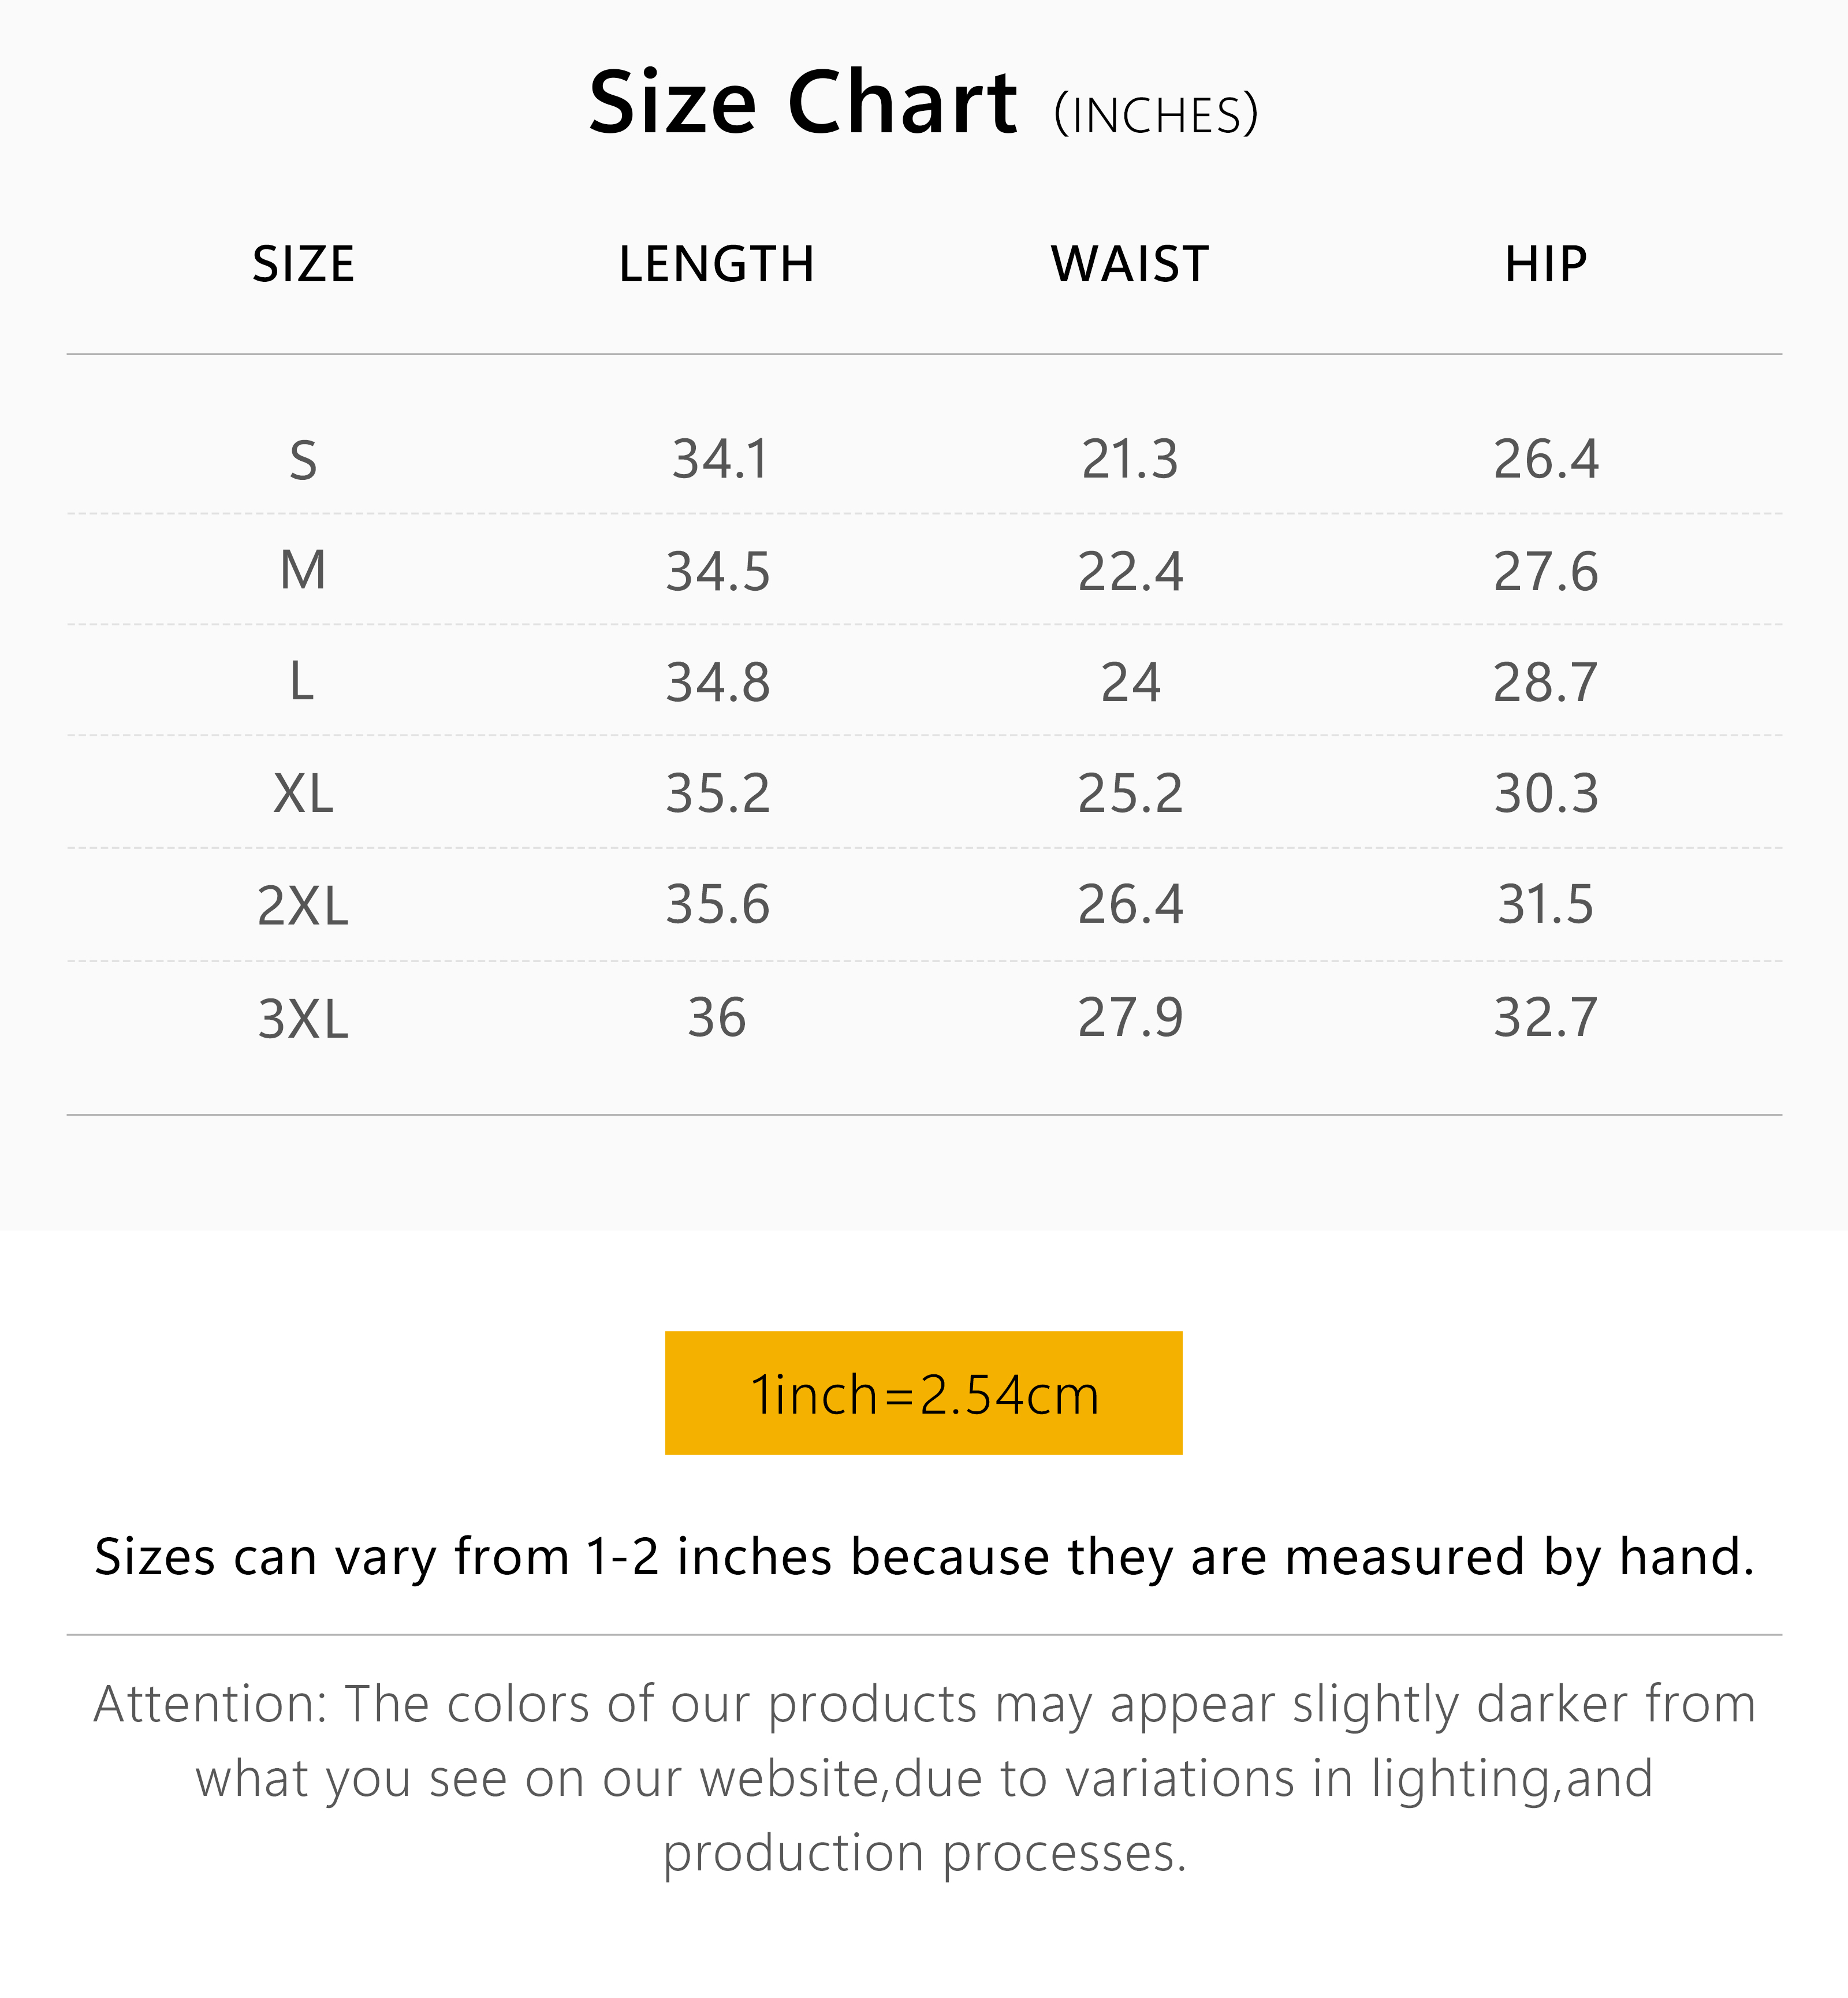Click the hip value 31.5

(x=1545, y=905)
